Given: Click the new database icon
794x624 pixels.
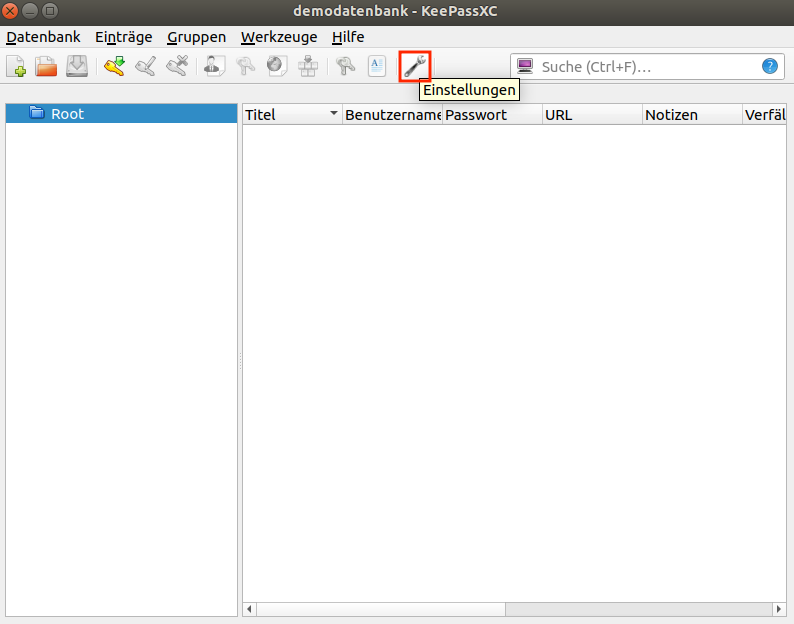Looking at the screenshot, I should pyautogui.click(x=17, y=67).
